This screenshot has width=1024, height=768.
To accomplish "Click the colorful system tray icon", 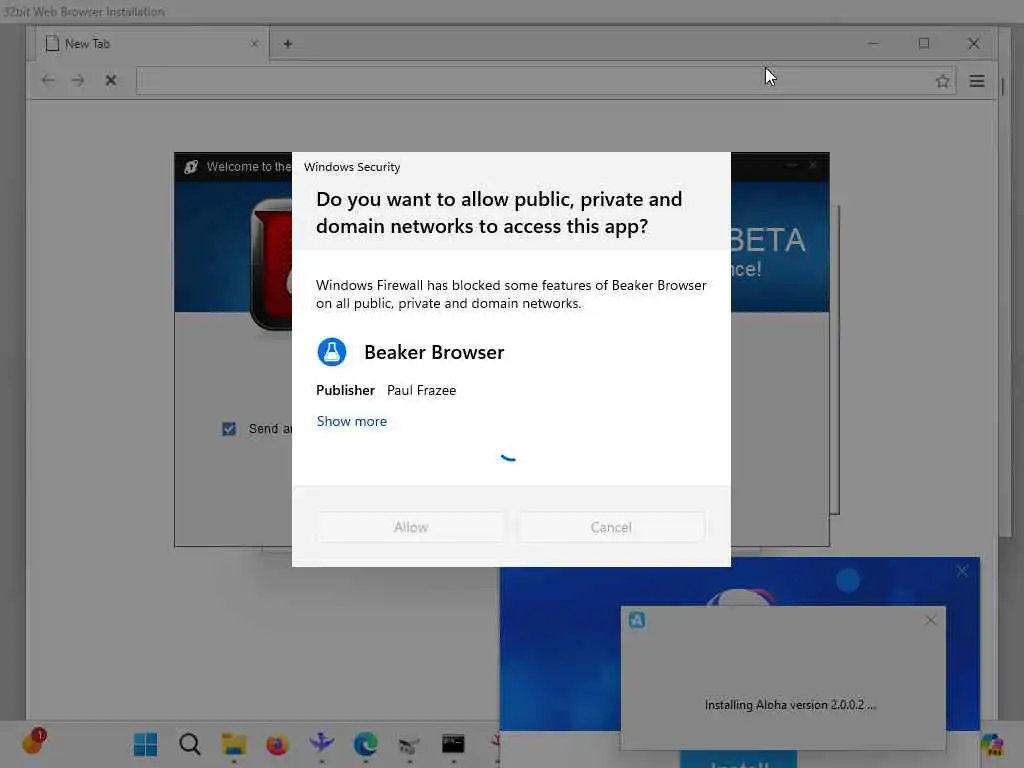I will 992,744.
